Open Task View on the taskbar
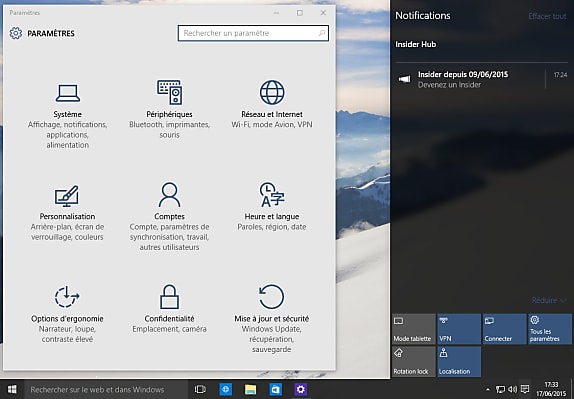This screenshot has width=574, height=399. [x=200, y=389]
